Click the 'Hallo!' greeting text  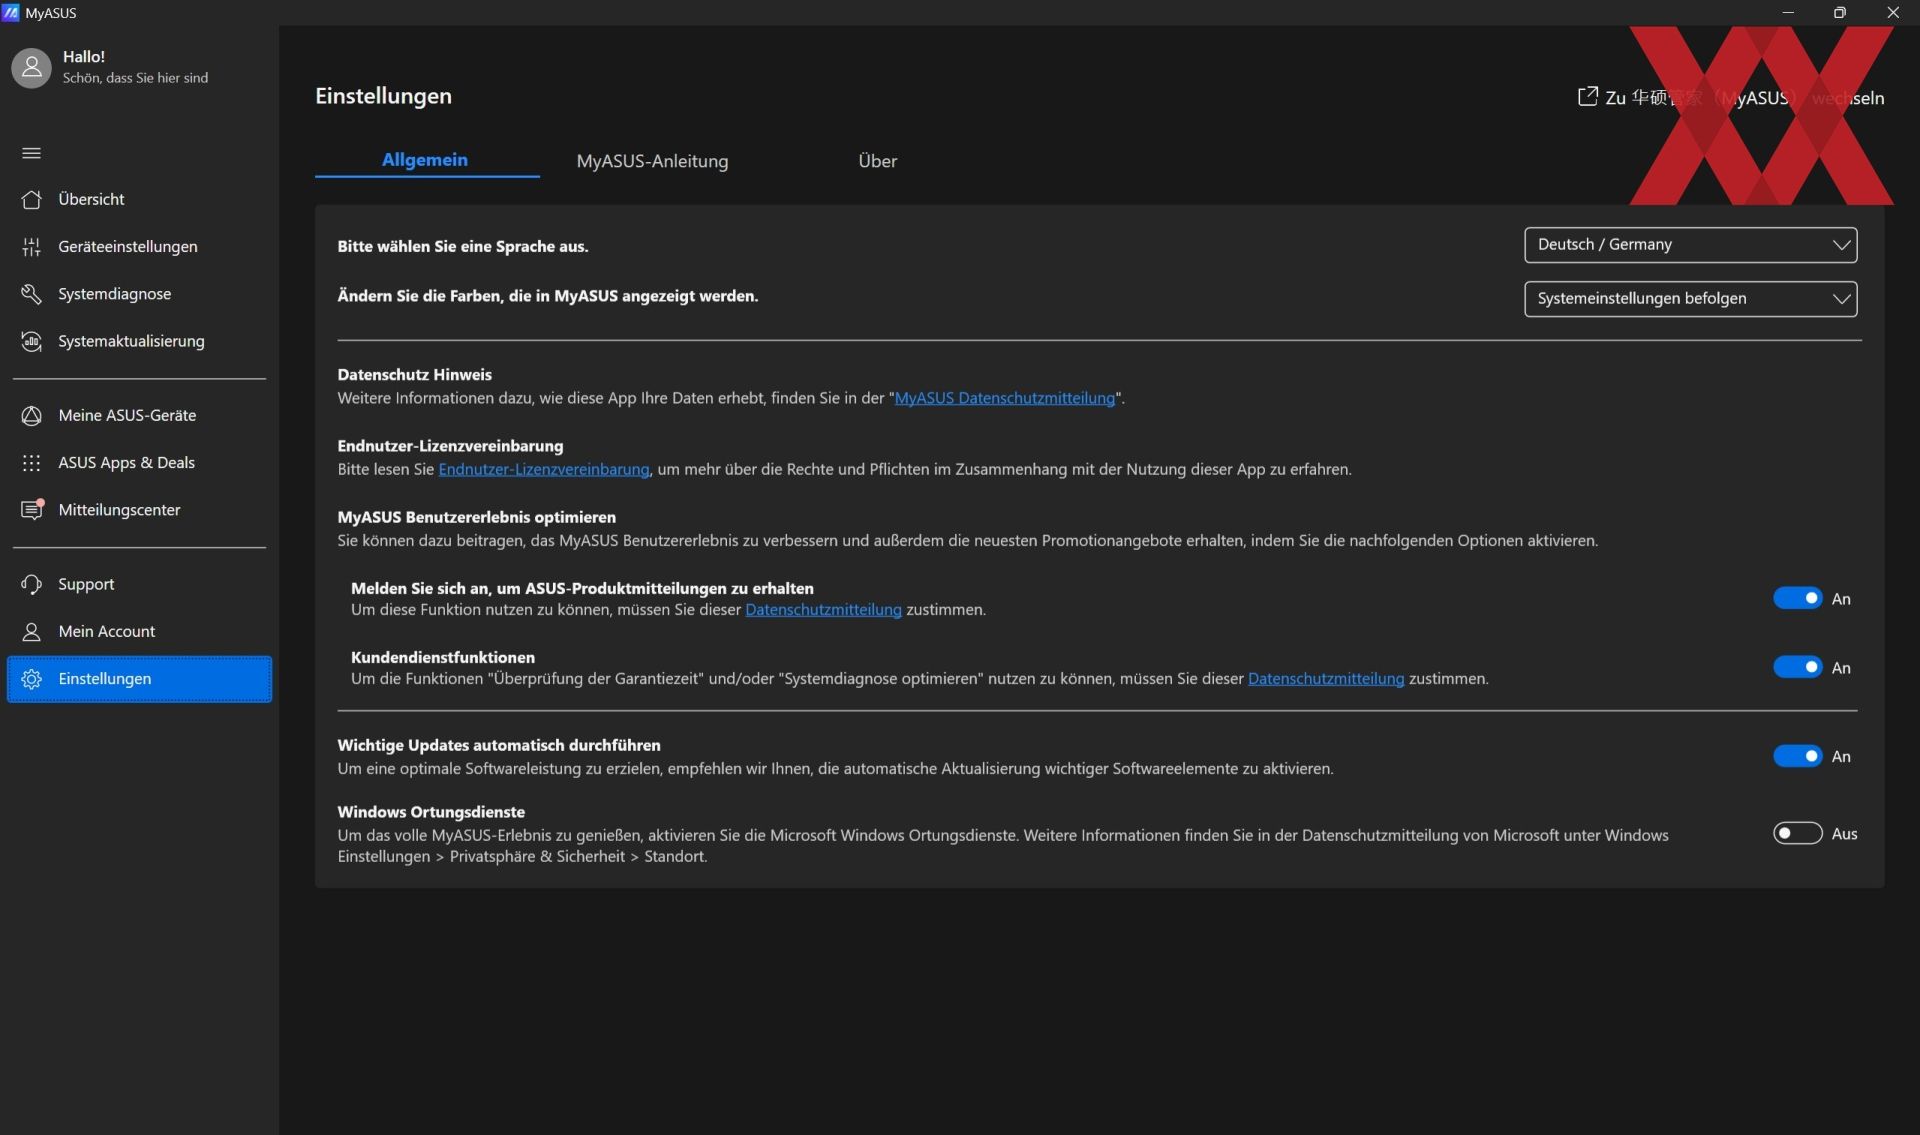(x=84, y=57)
